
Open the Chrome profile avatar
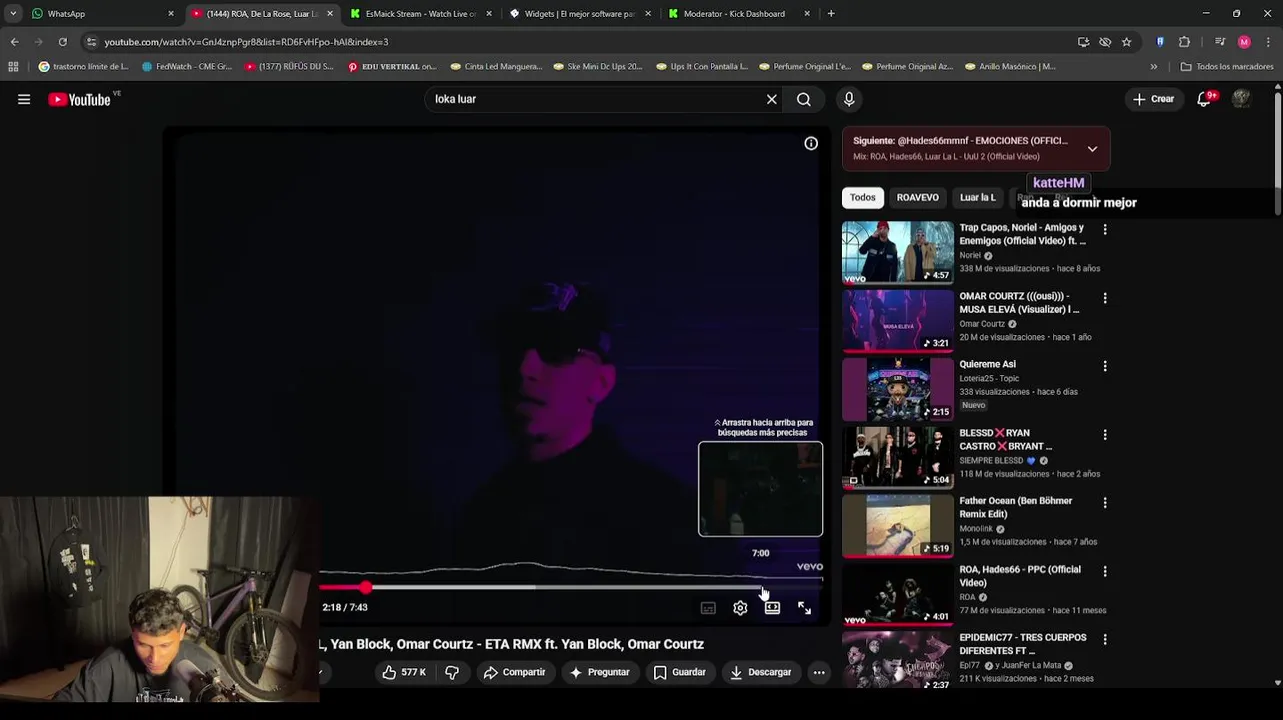(x=1244, y=42)
